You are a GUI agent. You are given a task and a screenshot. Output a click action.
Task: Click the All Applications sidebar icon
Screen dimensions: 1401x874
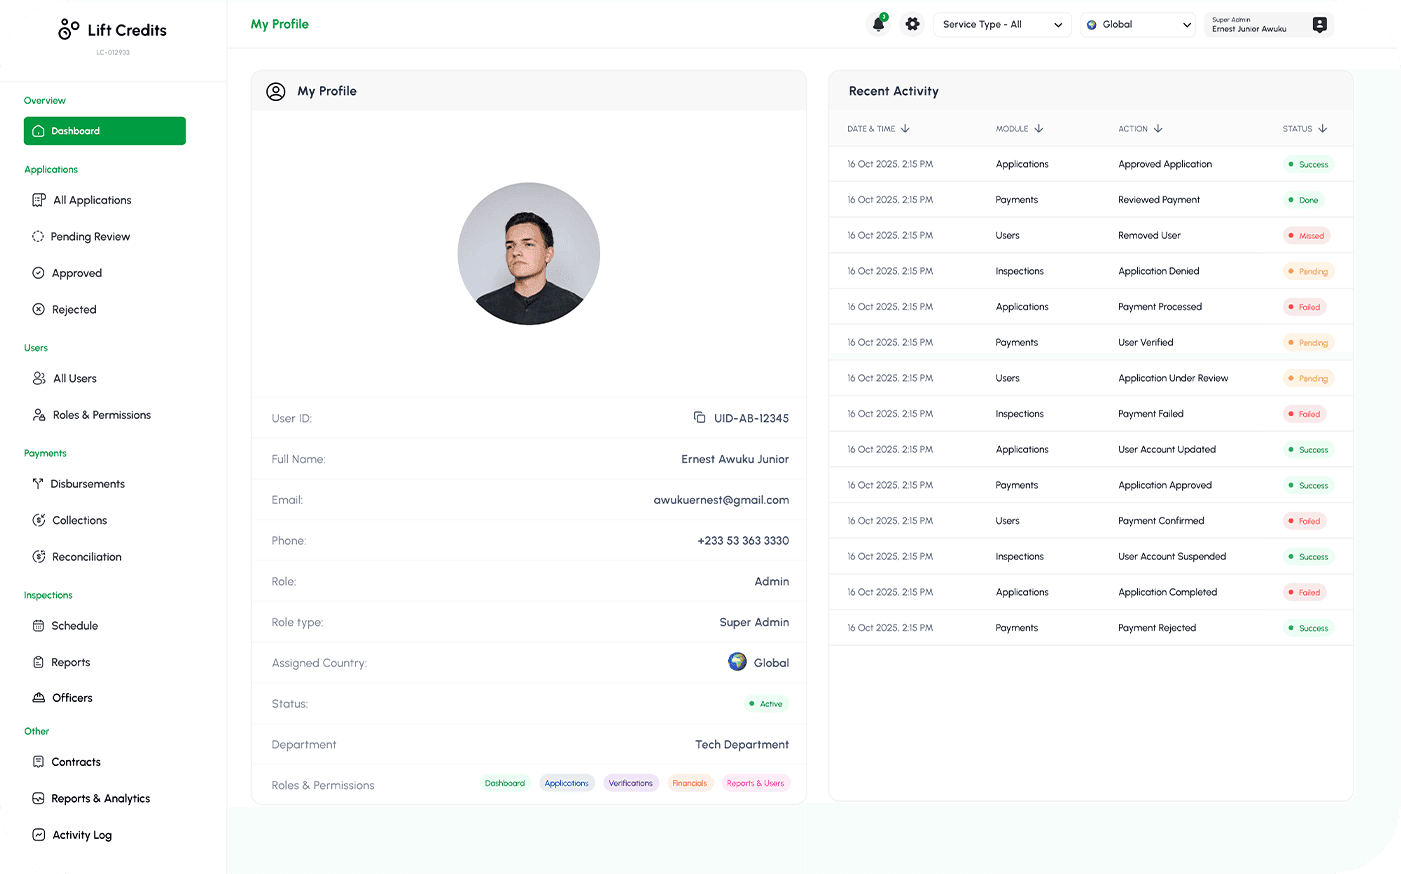(39, 200)
